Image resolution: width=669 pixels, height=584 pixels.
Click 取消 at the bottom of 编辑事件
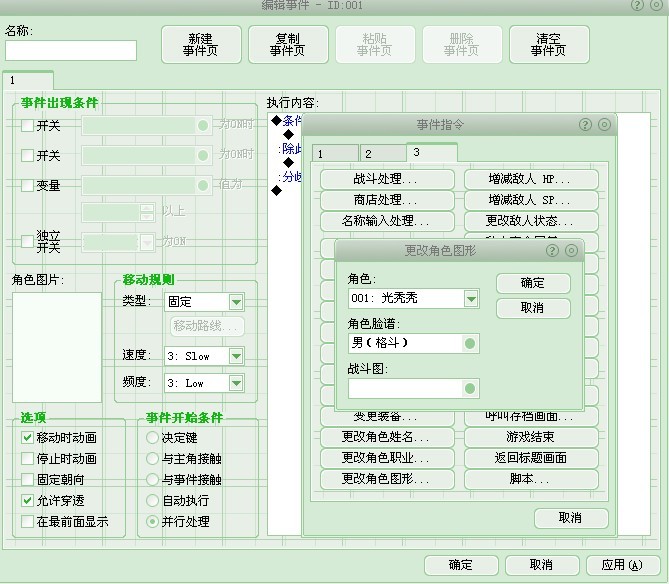coord(542,565)
